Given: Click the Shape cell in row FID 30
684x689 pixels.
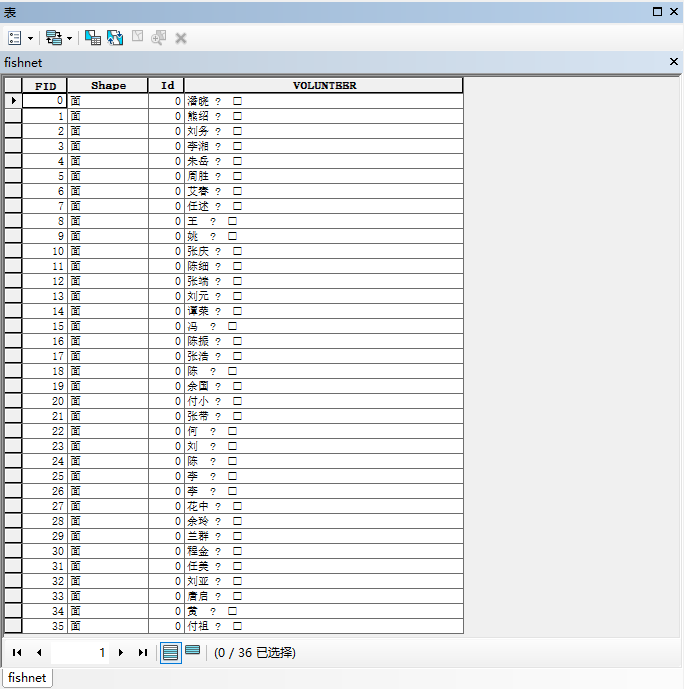Looking at the screenshot, I should [x=108, y=551].
